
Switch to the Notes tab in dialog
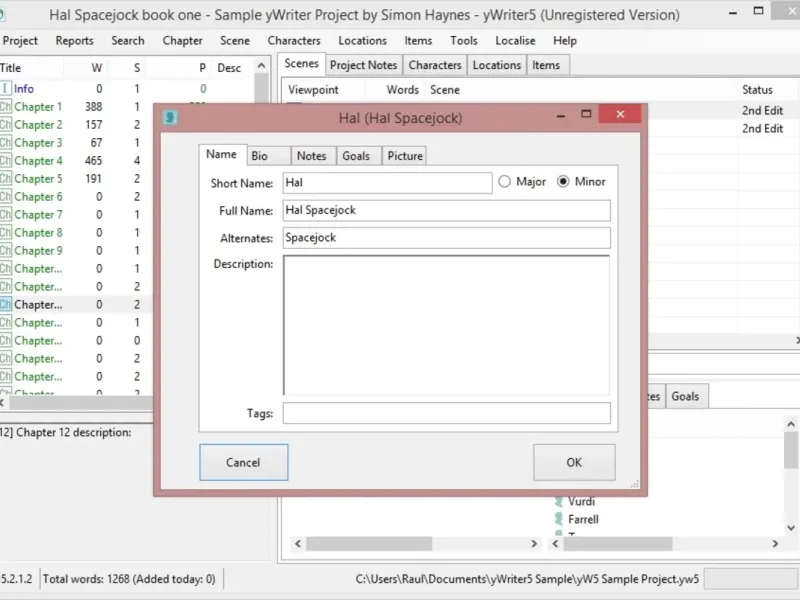point(312,156)
